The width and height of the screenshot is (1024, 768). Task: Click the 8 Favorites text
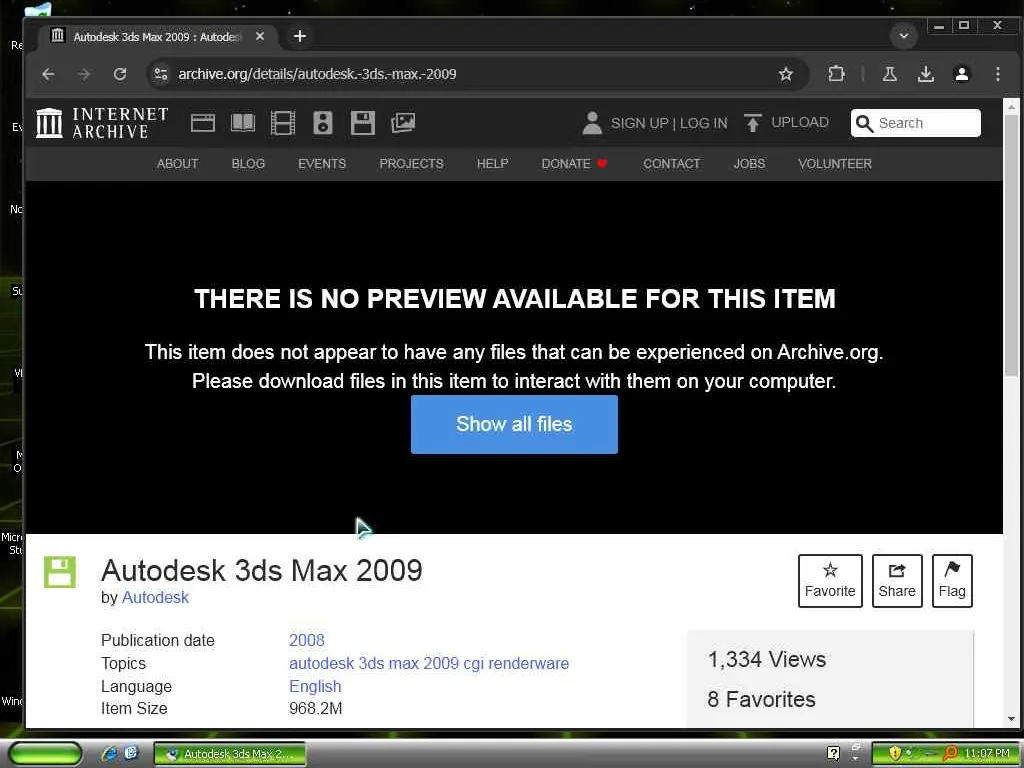tap(761, 699)
